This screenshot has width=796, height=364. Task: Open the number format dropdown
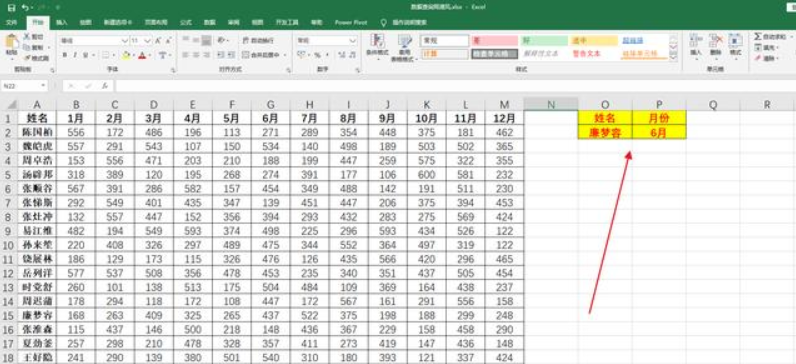point(352,40)
